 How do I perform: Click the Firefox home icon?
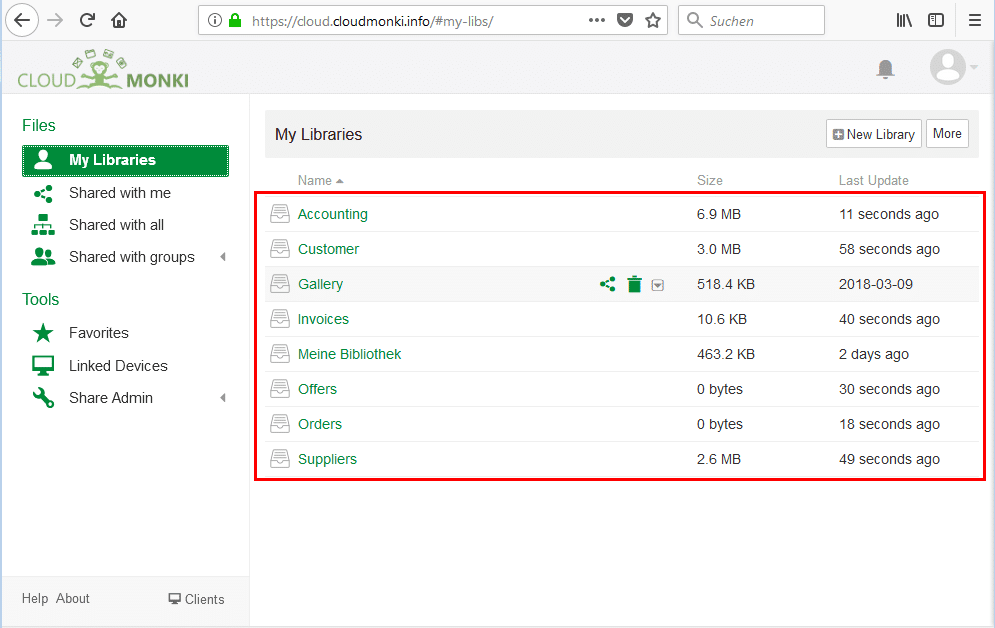click(119, 20)
